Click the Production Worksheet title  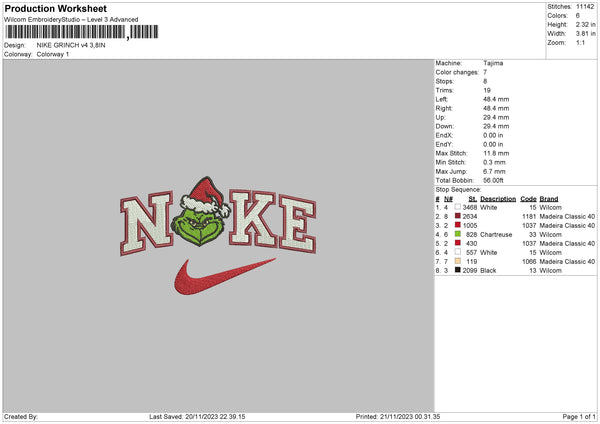point(56,8)
